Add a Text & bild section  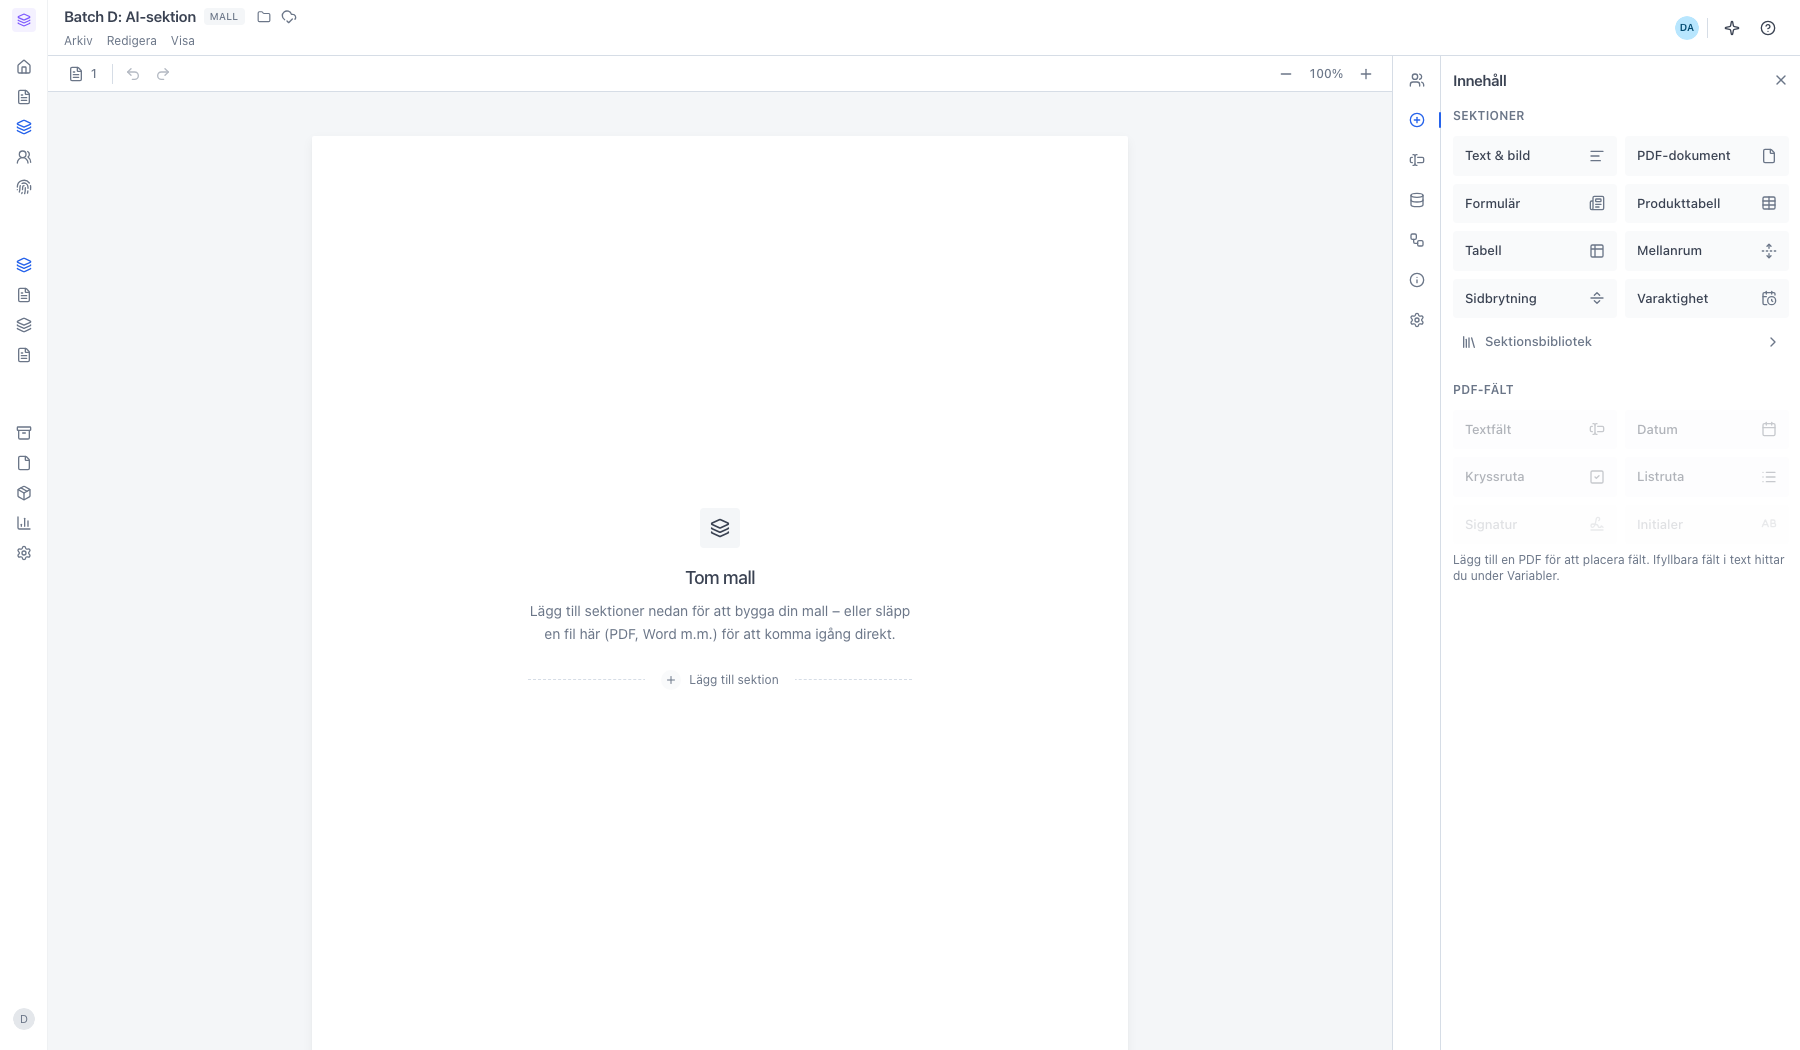[x=1534, y=156]
